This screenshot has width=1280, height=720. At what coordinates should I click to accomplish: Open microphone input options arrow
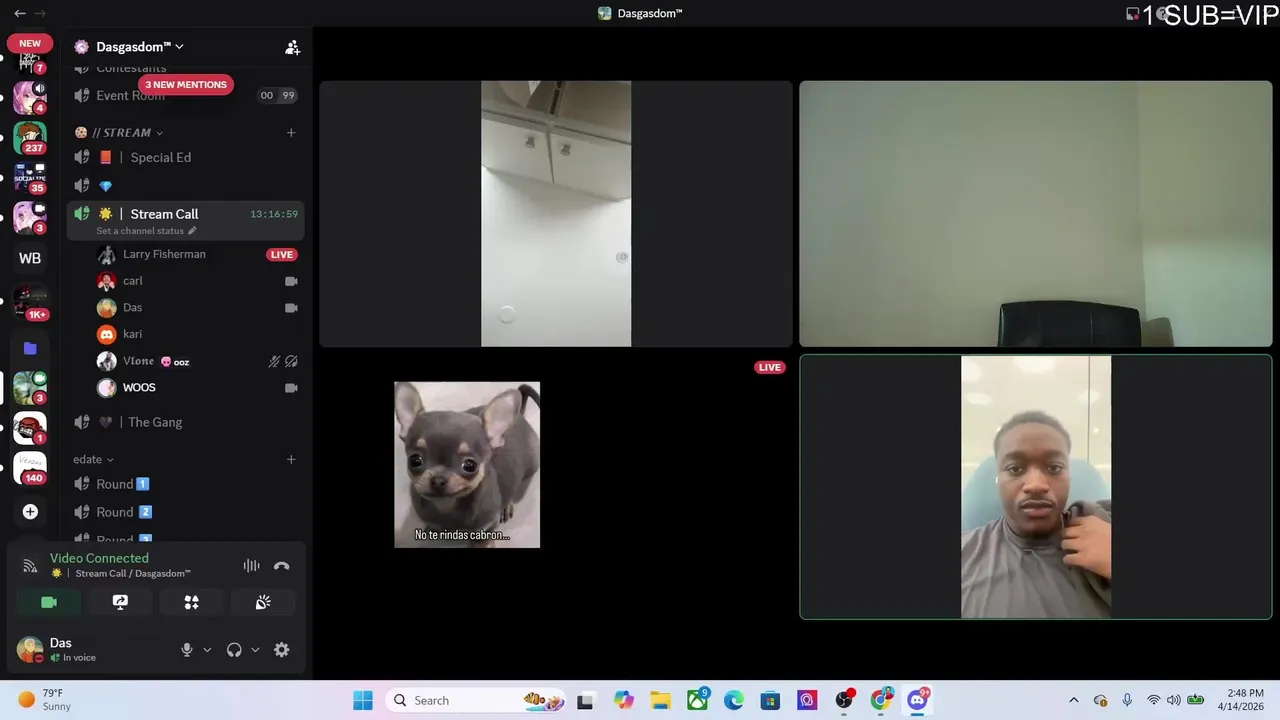tap(207, 650)
